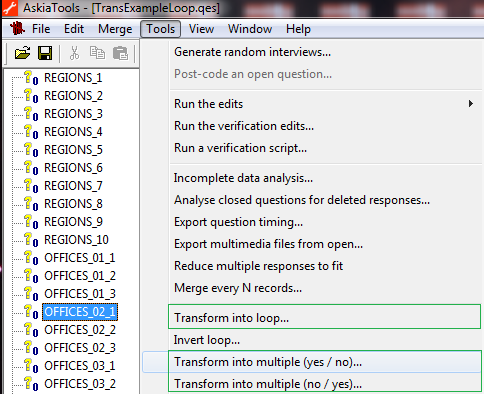Choose Transform into multiple (yes / no)...

[268, 362]
